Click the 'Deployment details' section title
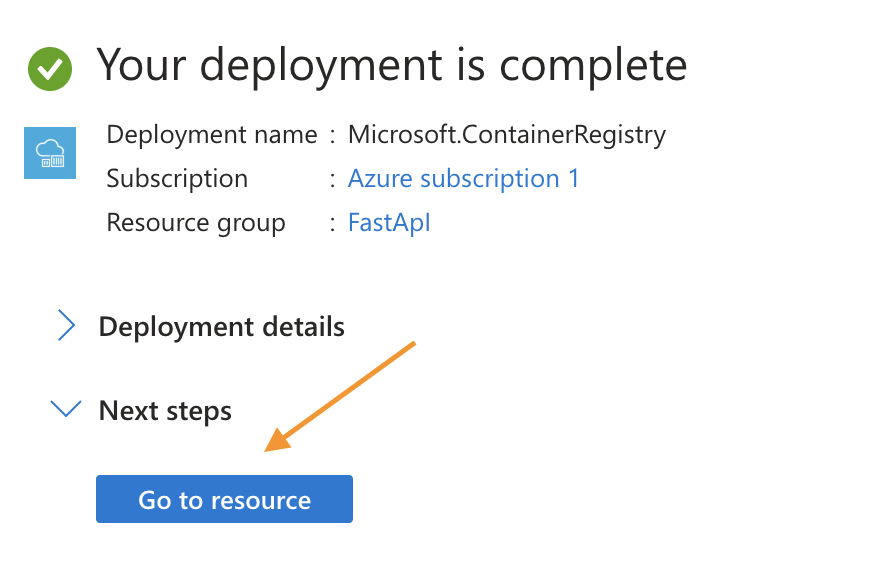Image resolution: width=894 pixels, height=588 pixels. pos(221,327)
